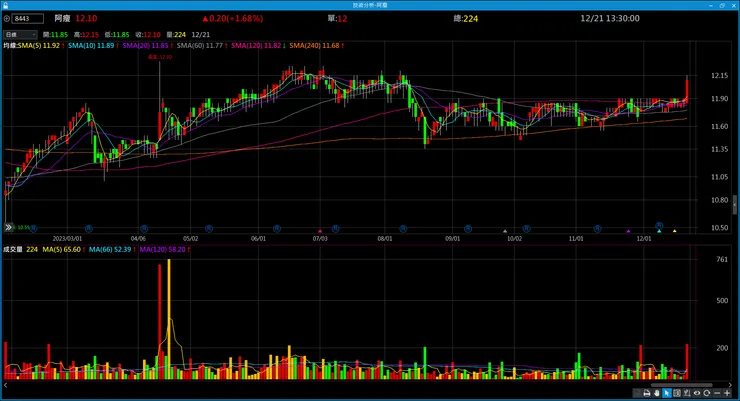Screen dimensions: 740x401
Task: Select the arrow pointer tool
Action: [x=667, y=393]
